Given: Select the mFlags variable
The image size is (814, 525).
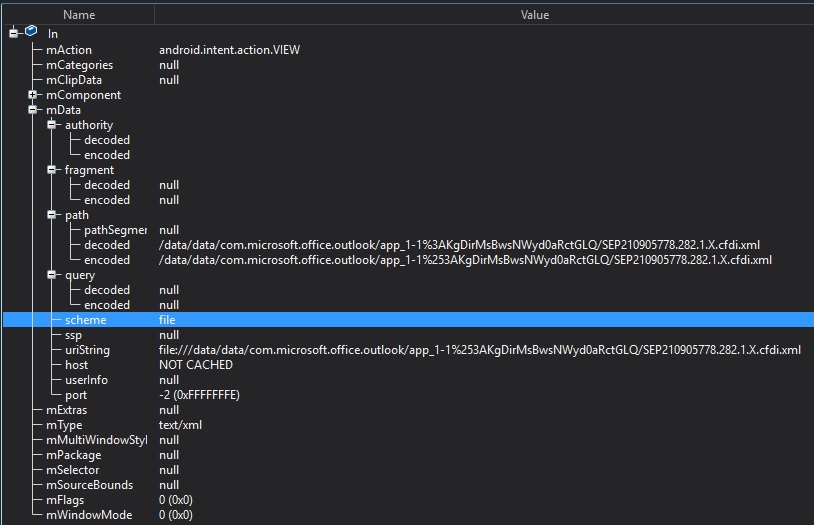Looking at the screenshot, I should (x=66, y=500).
